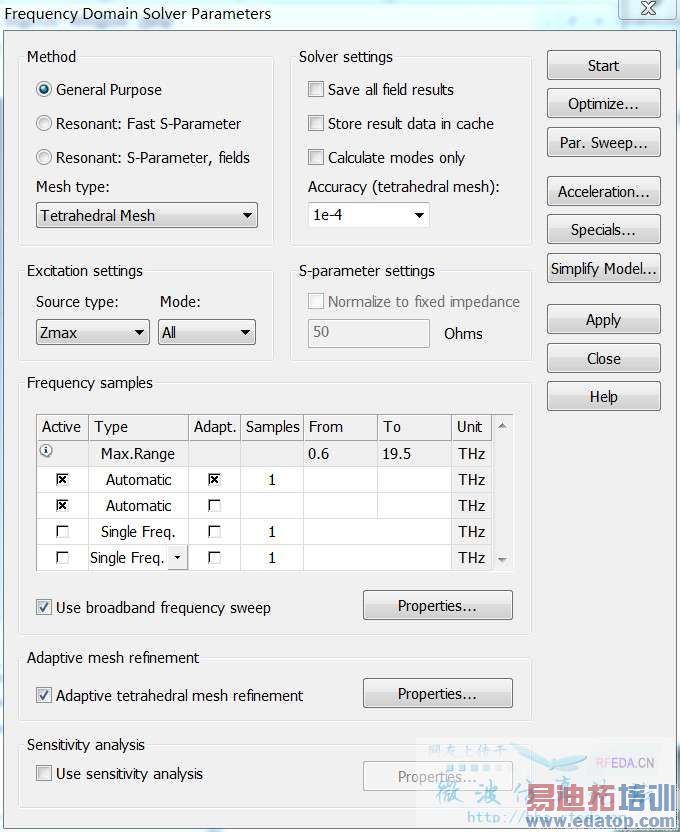The width and height of the screenshot is (680, 832).
Task: Open the Acceleration settings
Action: 603,192
